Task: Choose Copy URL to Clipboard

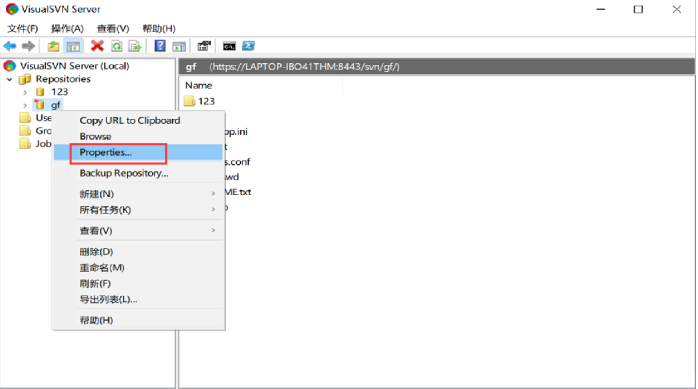Action: click(x=138, y=121)
